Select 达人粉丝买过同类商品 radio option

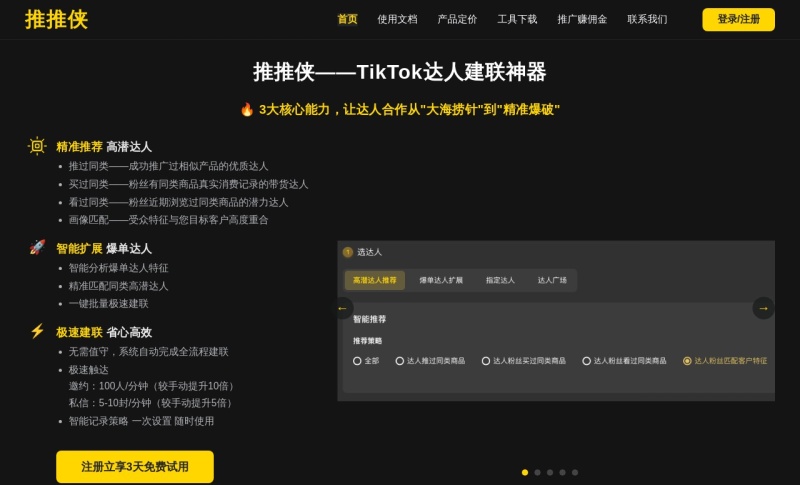523,361
